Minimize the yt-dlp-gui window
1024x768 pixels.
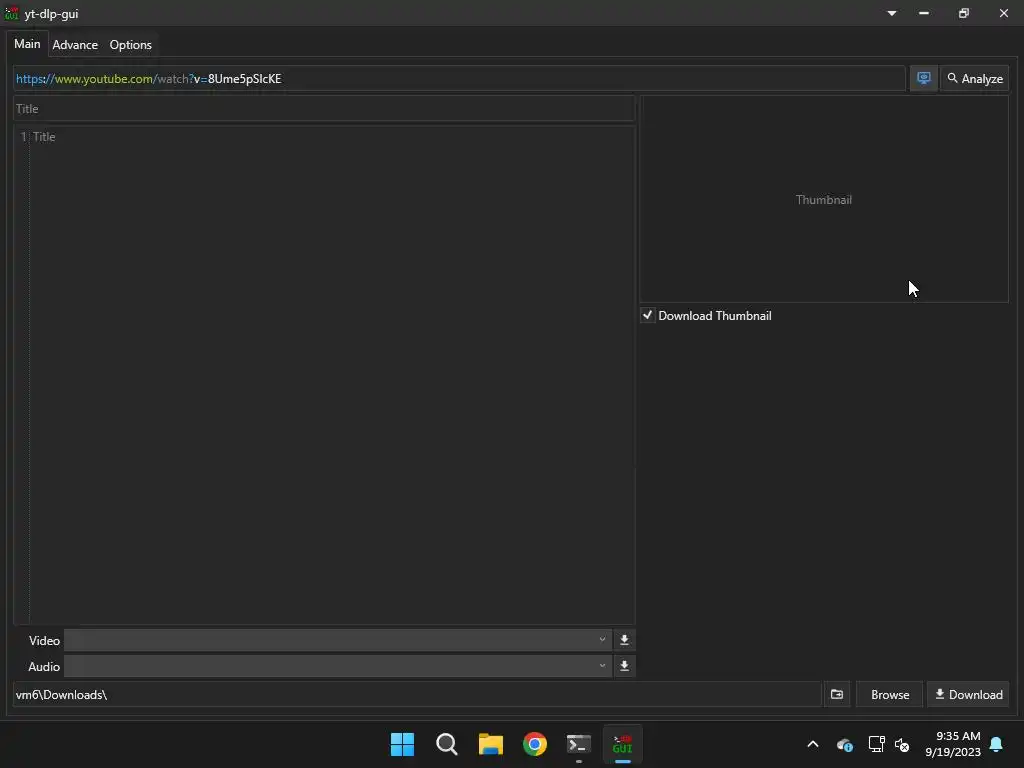pos(923,13)
